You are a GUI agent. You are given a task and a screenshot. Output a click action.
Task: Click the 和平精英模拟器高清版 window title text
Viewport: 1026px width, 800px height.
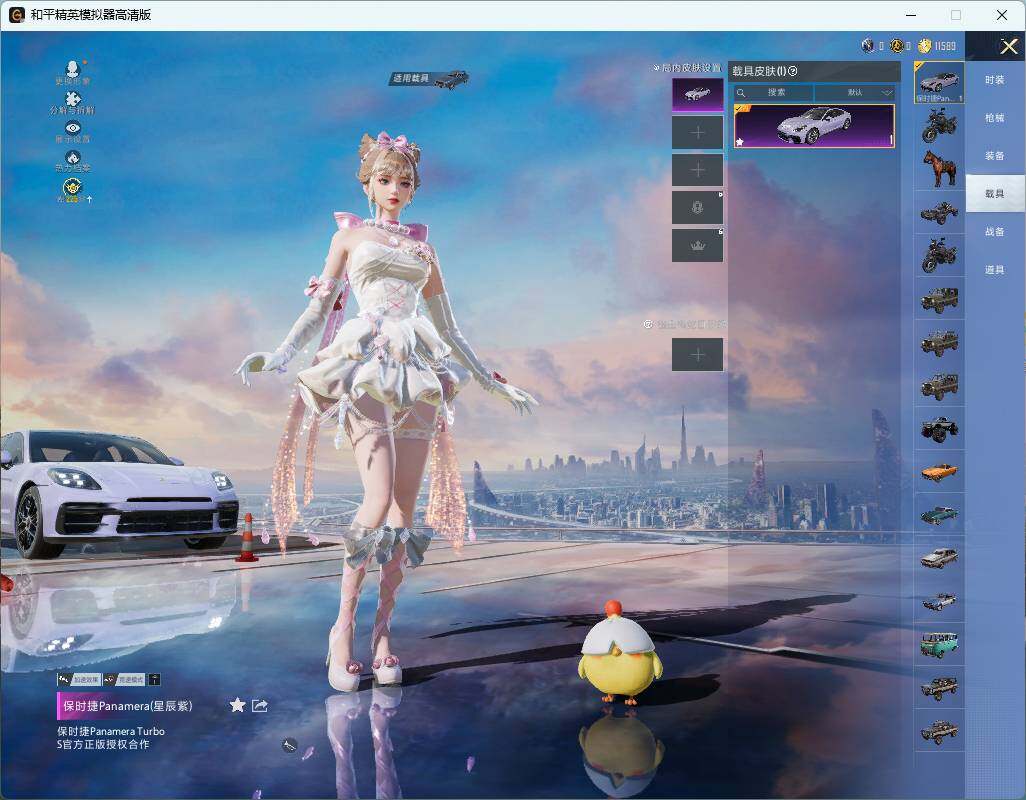(91, 14)
